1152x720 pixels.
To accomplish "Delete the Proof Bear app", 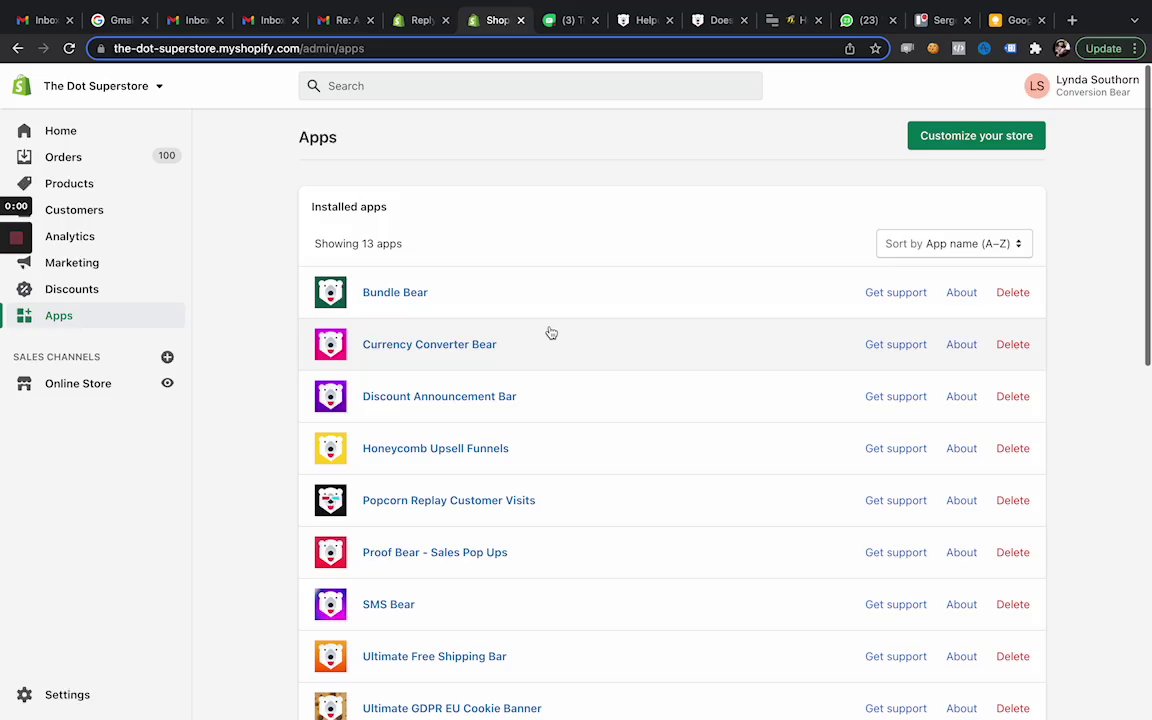I will coord(1012,552).
